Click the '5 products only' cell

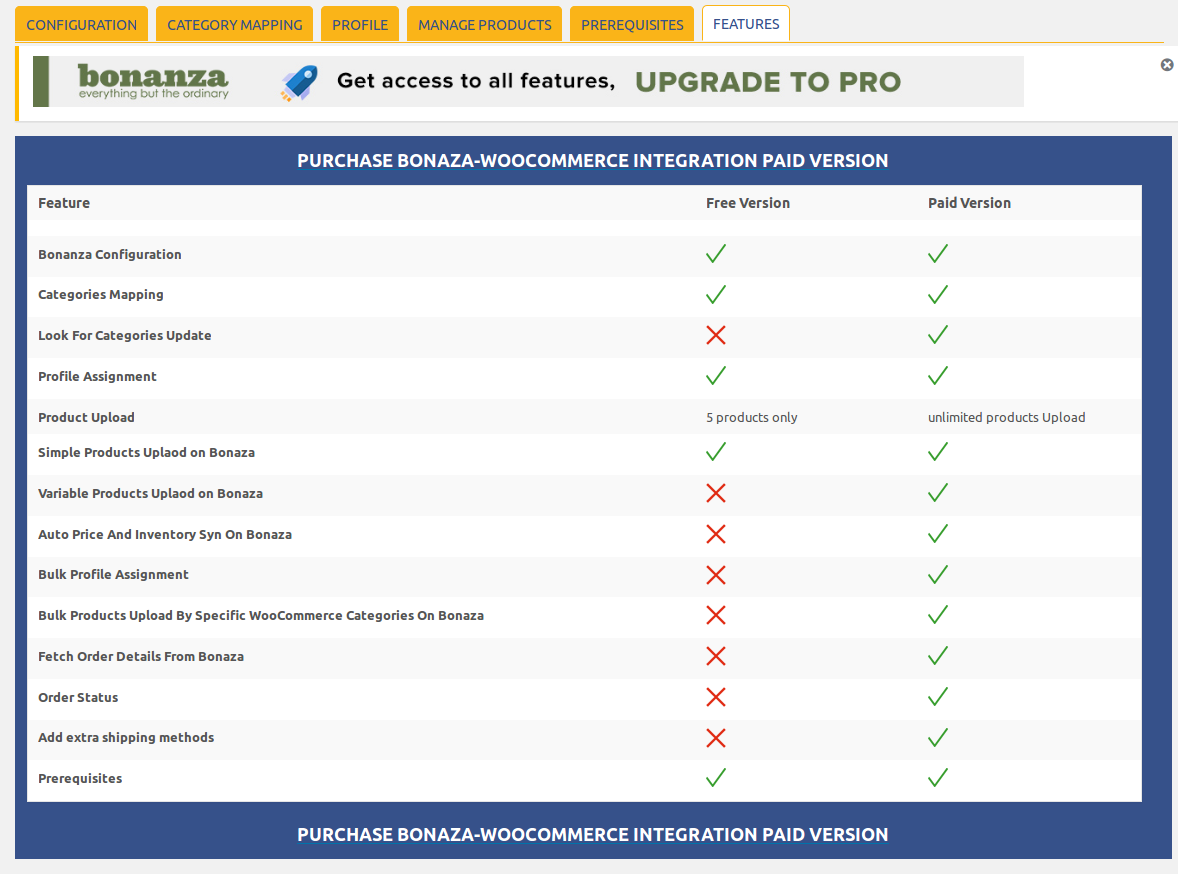point(751,417)
